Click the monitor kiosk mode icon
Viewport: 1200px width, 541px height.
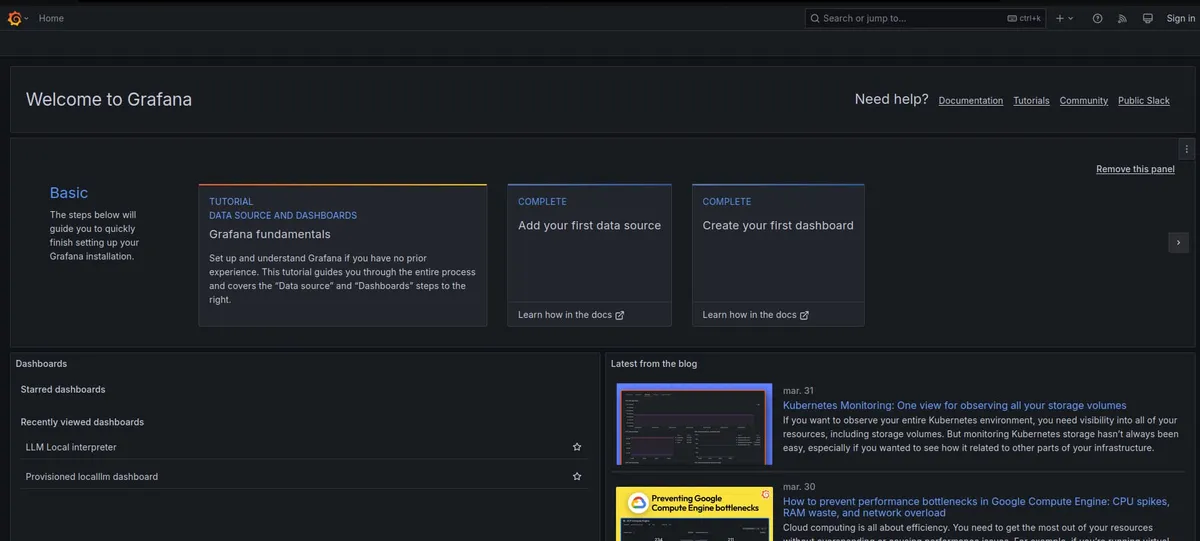tap(1147, 18)
